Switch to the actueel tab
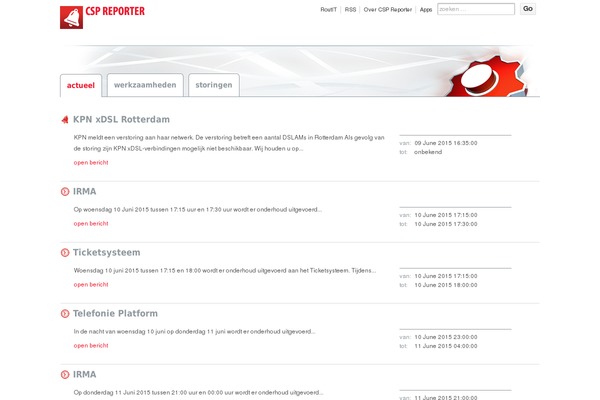The width and height of the screenshot is (600, 400). (x=81, y=85)
